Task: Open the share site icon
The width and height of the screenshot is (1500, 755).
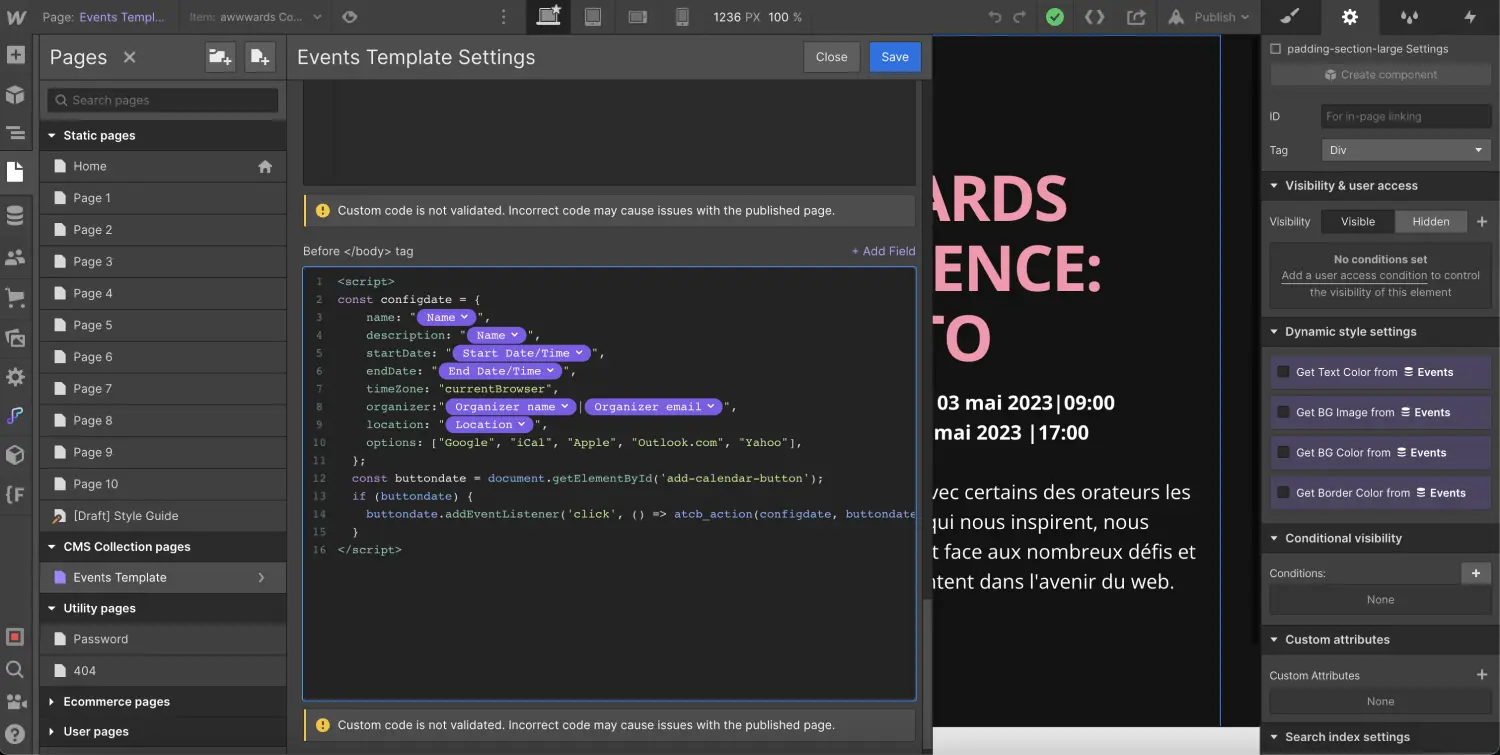Action: coord(1136,17)
